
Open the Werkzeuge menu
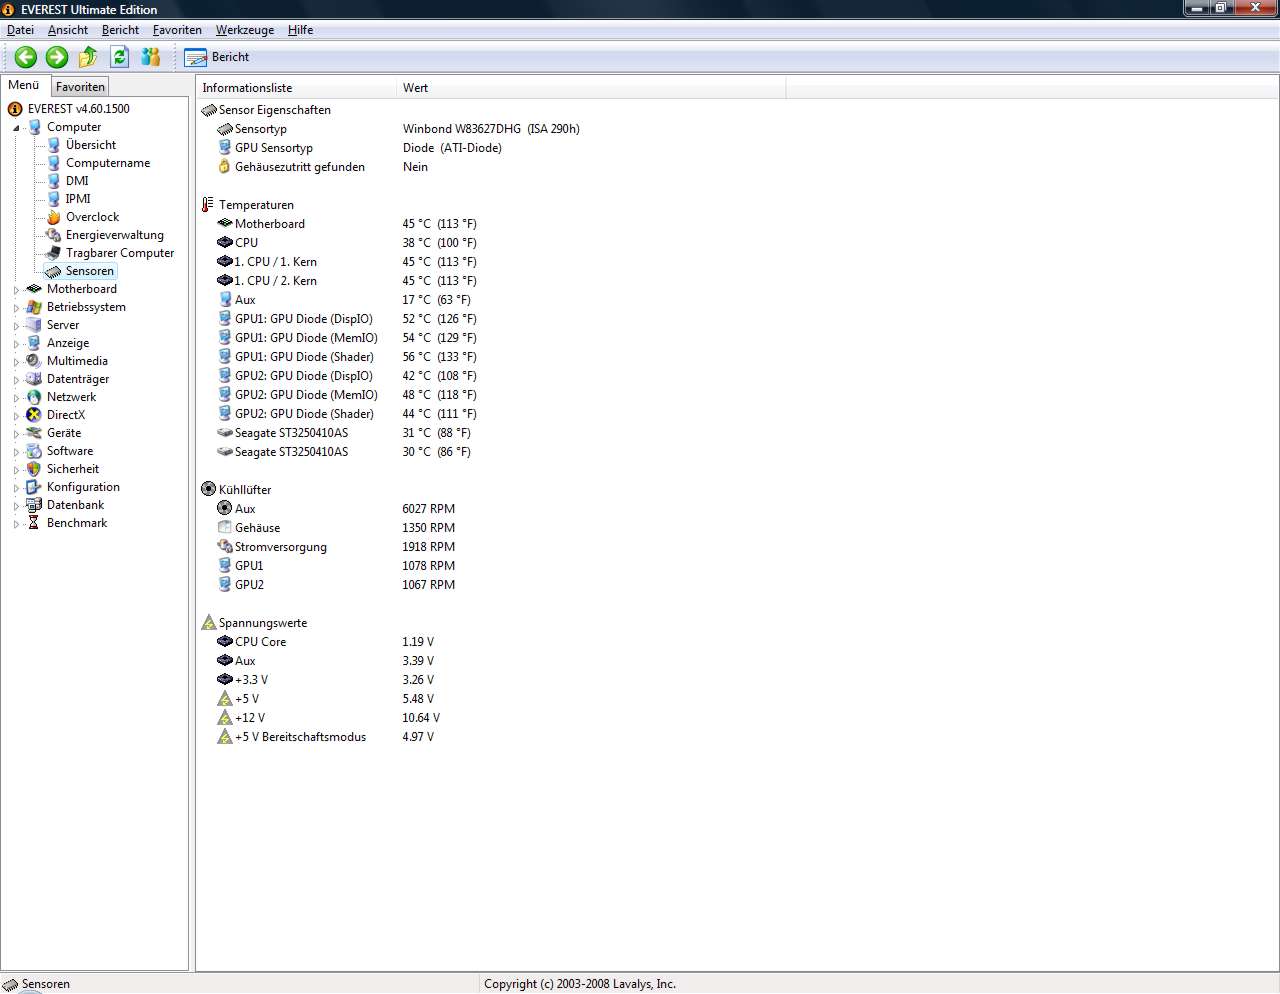(245, 30)
